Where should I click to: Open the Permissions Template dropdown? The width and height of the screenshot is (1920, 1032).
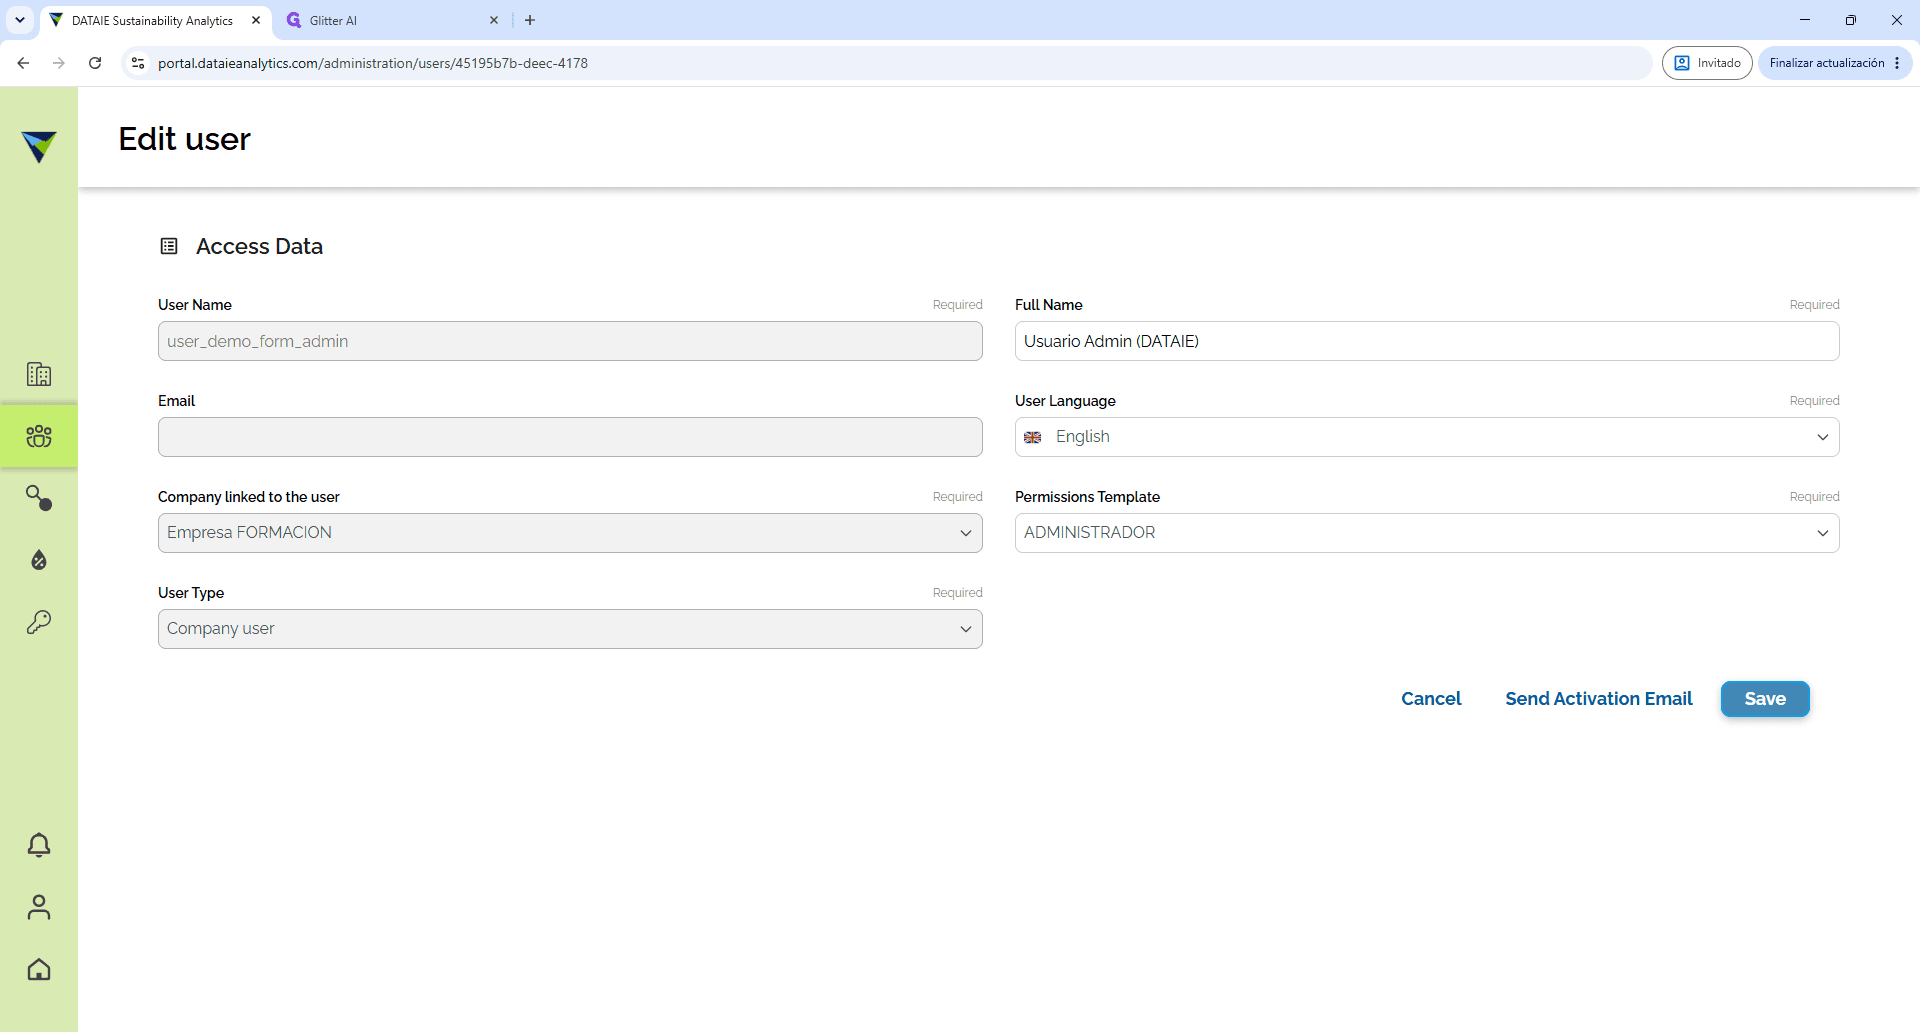(x=1427, y=533)
